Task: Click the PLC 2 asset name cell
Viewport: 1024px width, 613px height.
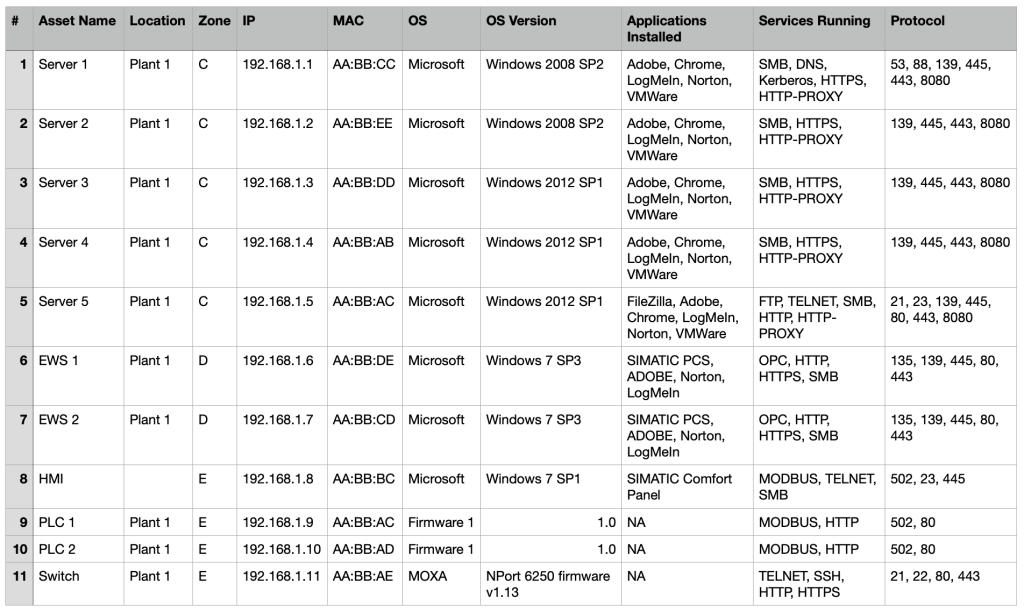Action: tap(59, 548)
